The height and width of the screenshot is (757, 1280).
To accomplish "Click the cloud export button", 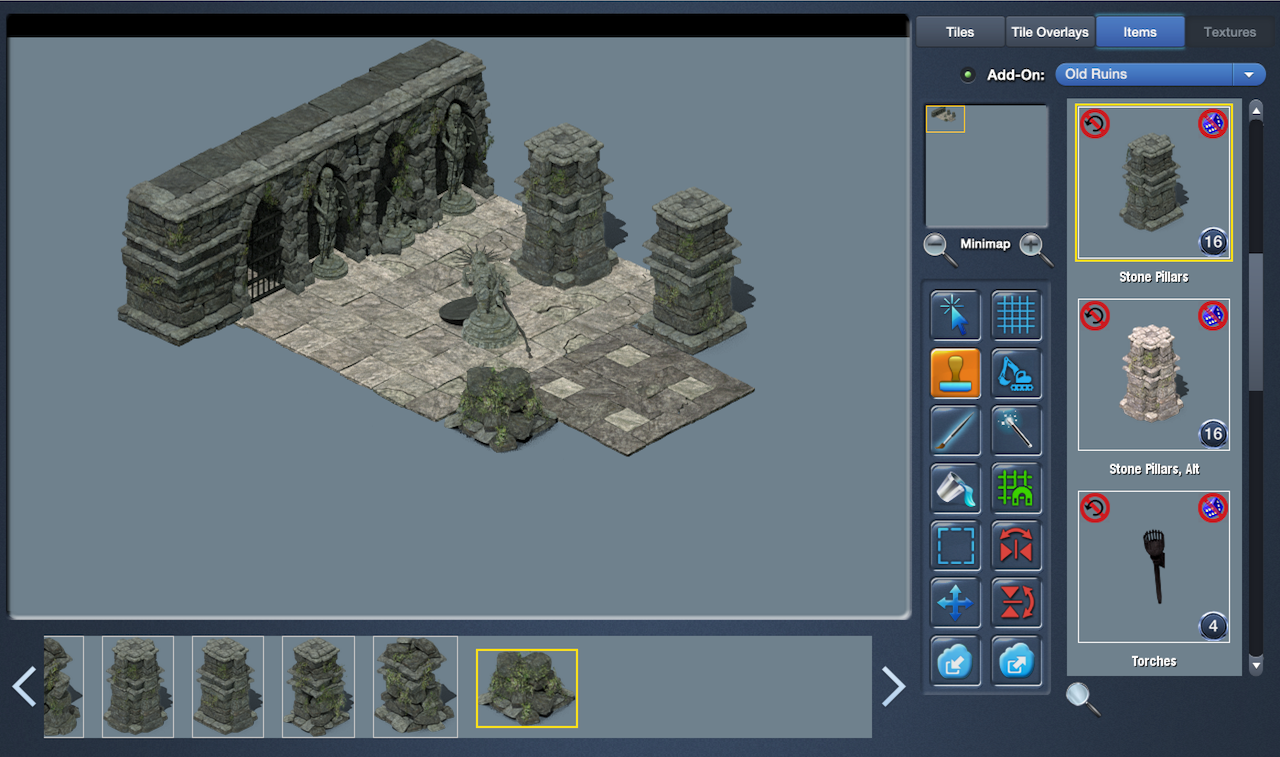I will pos(1016,661).
